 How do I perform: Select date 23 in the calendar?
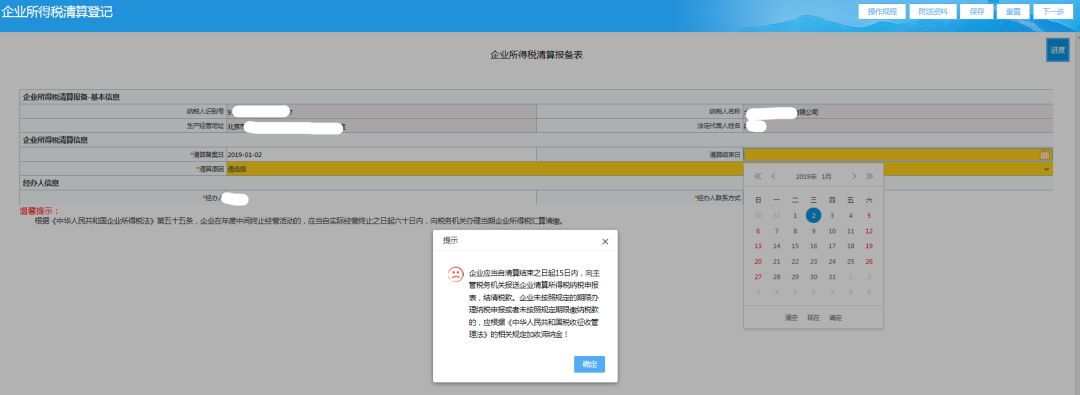point(813,261)
